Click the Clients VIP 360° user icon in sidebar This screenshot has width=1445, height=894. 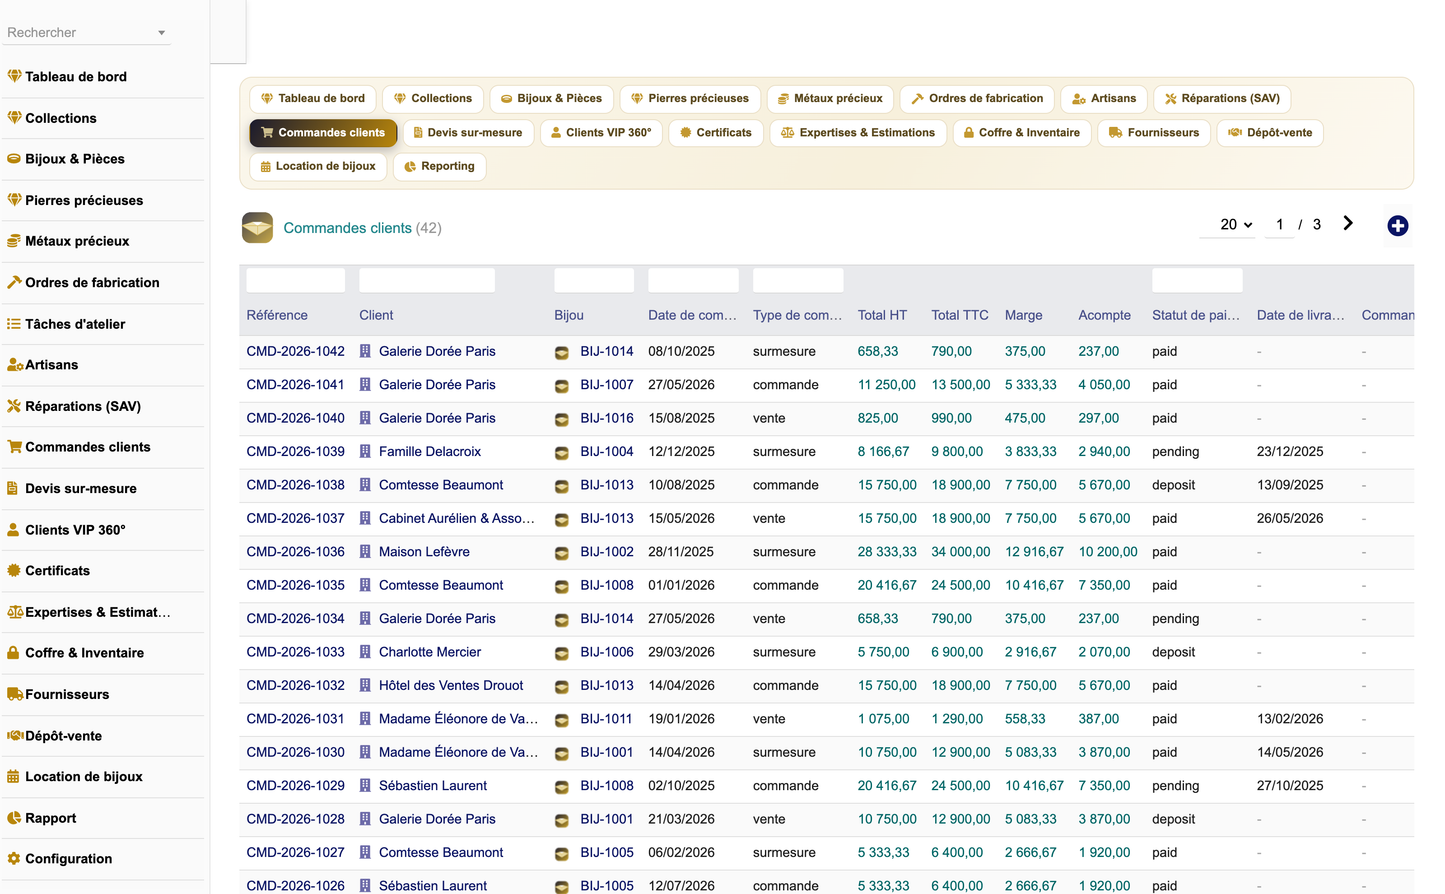click(x=13, y=529)
